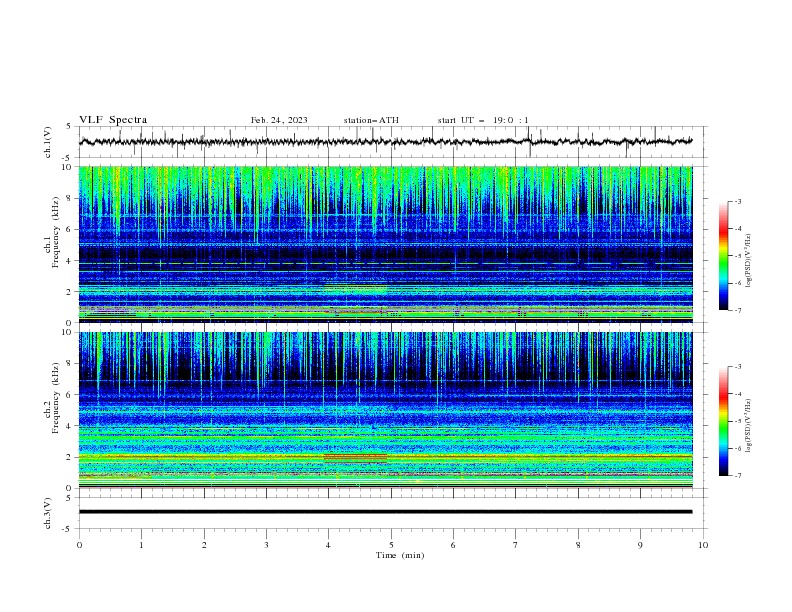Viewport: 792px width, 612px height.
Task: Click the ch.2 PSD color scale bar
Action: click(x=723, y=421)
